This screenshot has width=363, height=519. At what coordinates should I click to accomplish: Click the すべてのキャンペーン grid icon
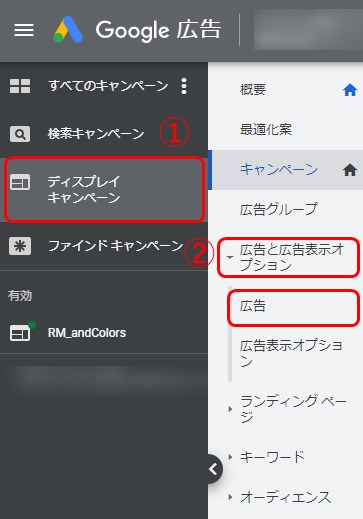20,86
